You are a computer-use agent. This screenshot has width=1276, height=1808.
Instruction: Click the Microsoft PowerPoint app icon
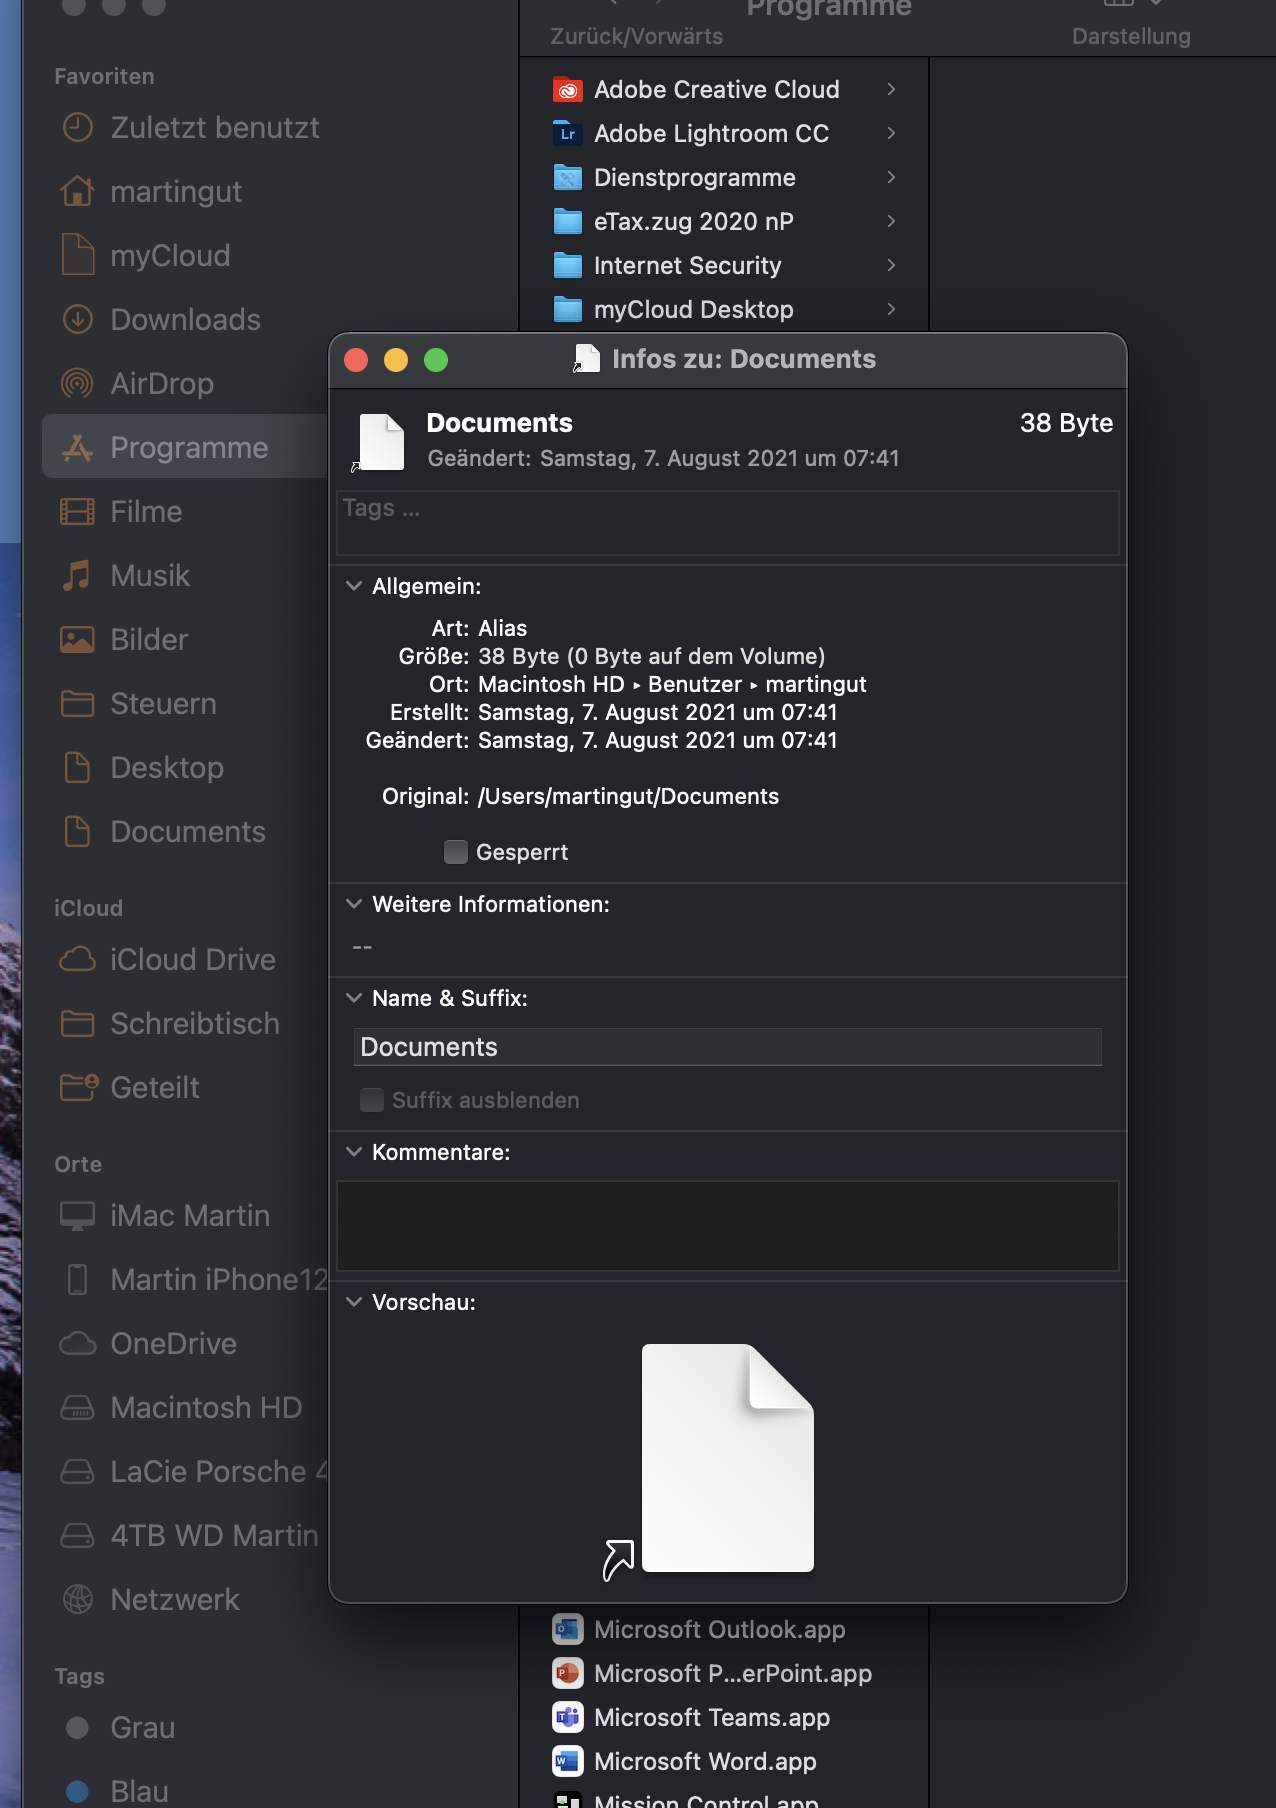click(x=568, y=1673)
